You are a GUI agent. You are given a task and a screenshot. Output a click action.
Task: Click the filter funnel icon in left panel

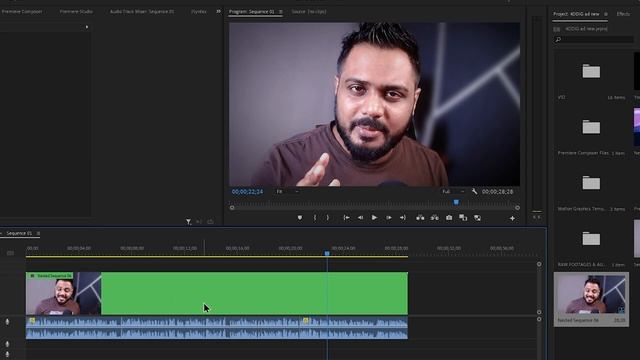[x=189, y=222]
